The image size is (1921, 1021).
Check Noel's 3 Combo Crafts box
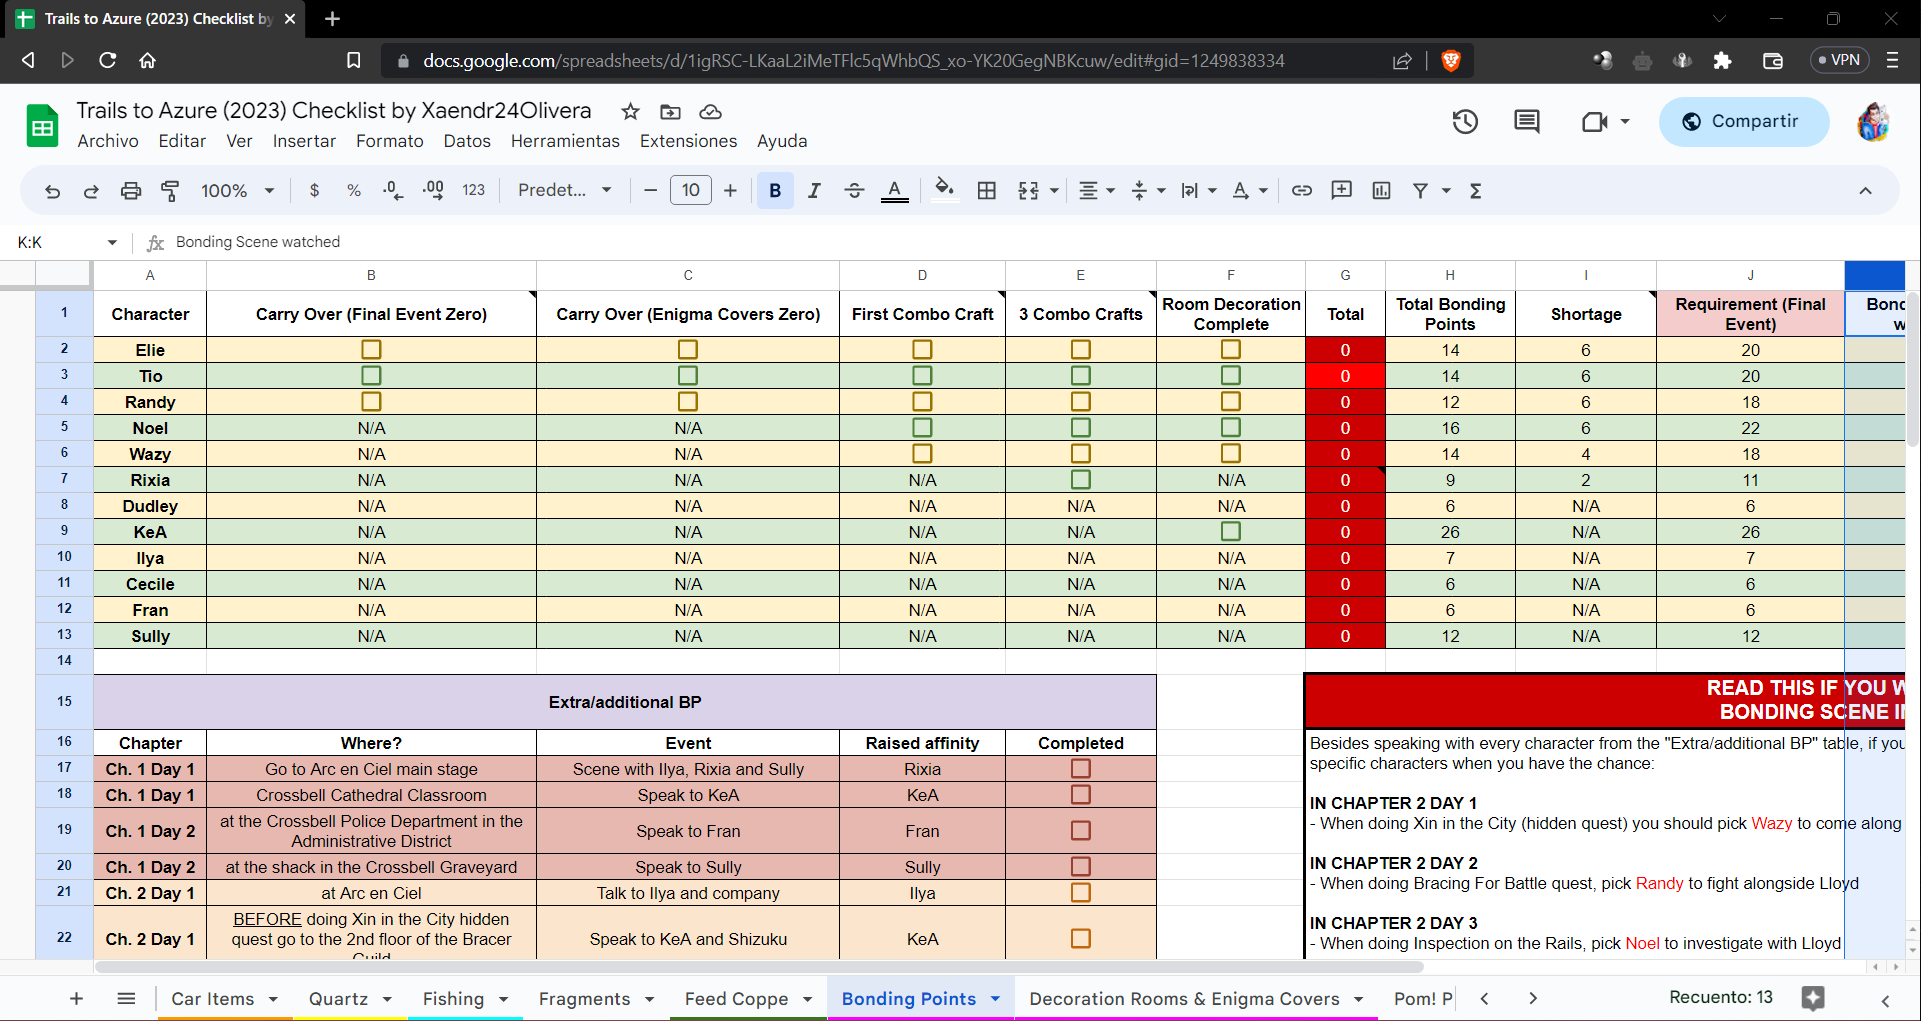click(1081, 427)
